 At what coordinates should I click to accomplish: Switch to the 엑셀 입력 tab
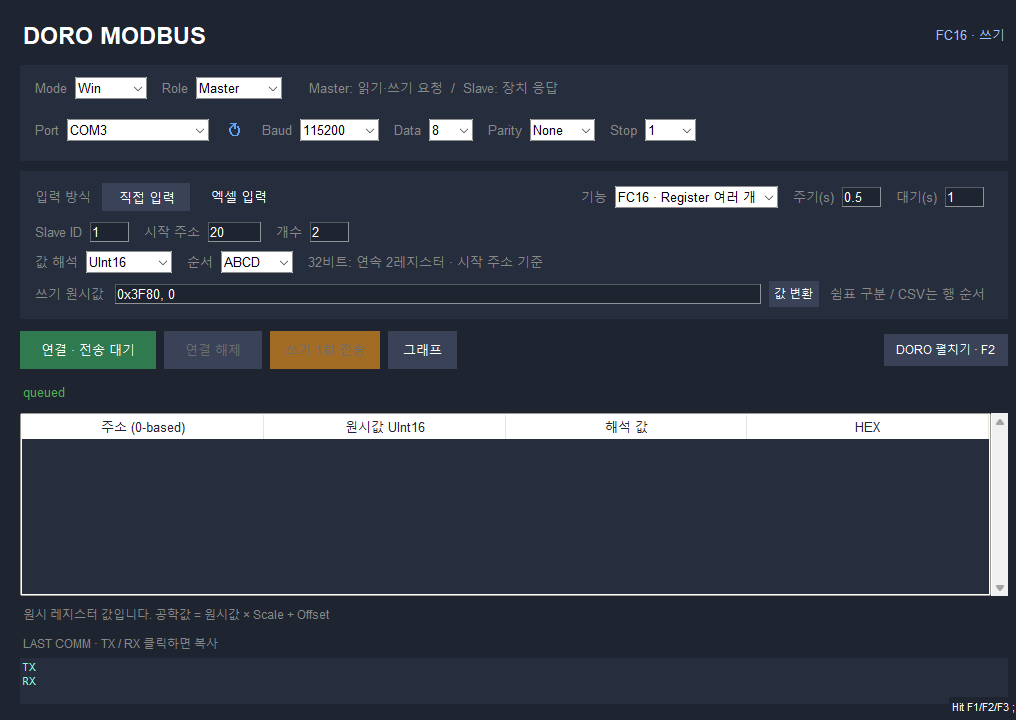point(239,197)
